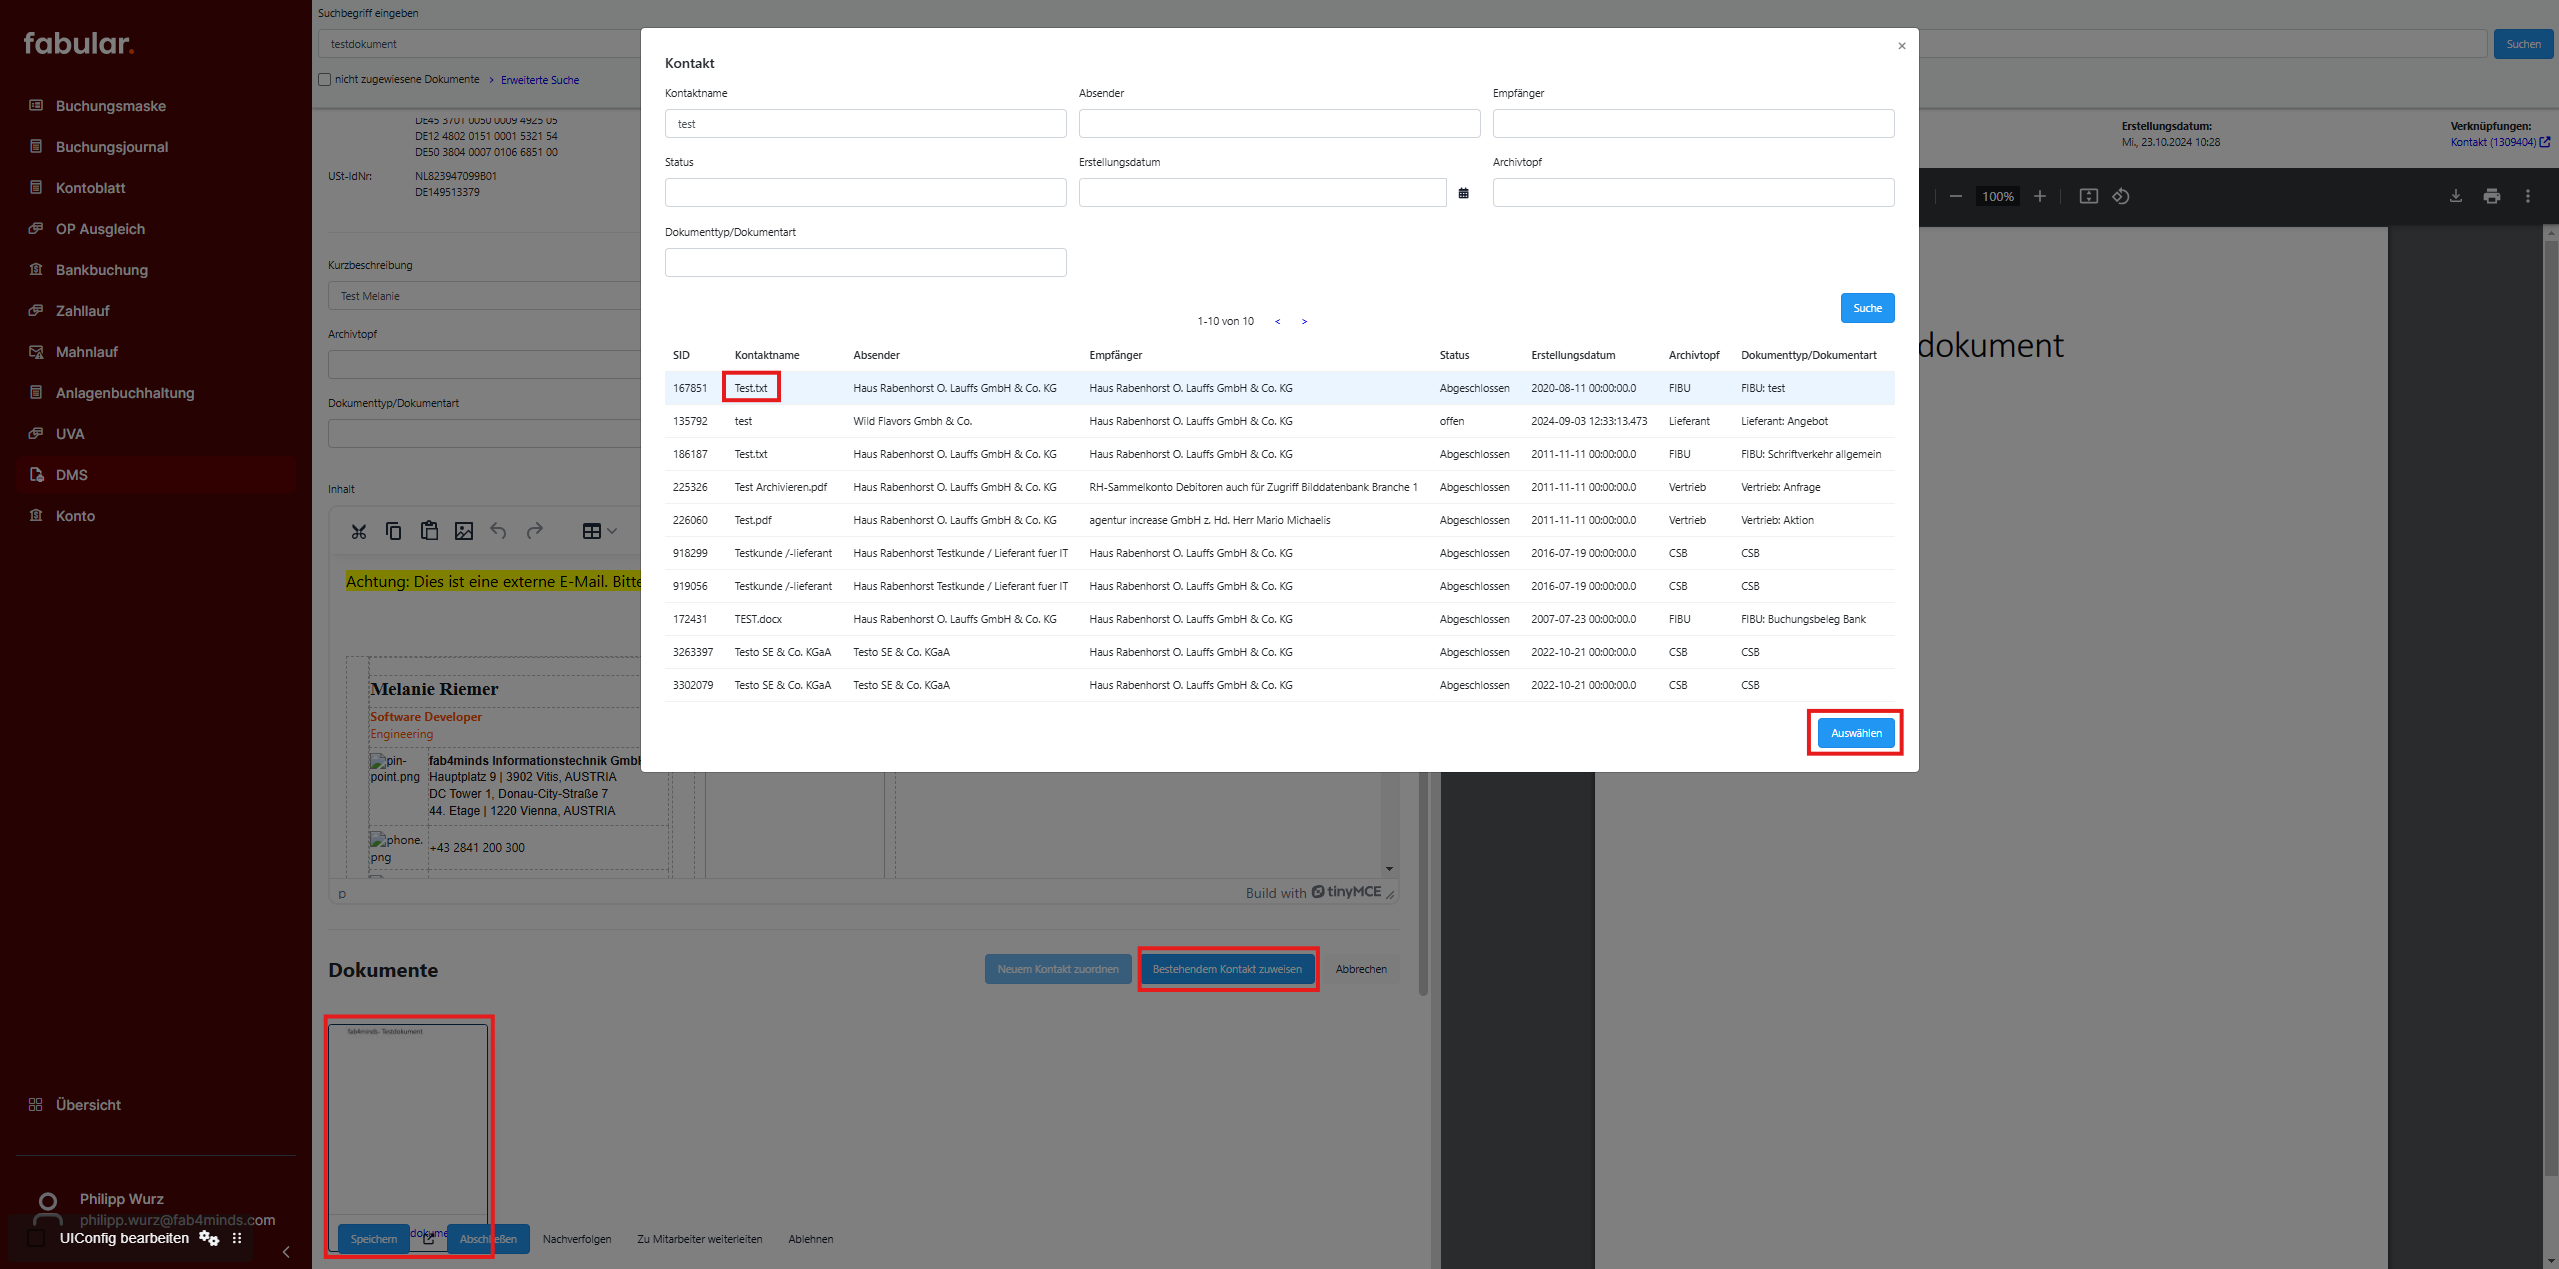The height and width of the screenshot is (1269, 2559).
Task: Select the Test Archivieren.pdf row
Action: pyautogui.click(x=780, y=487)
